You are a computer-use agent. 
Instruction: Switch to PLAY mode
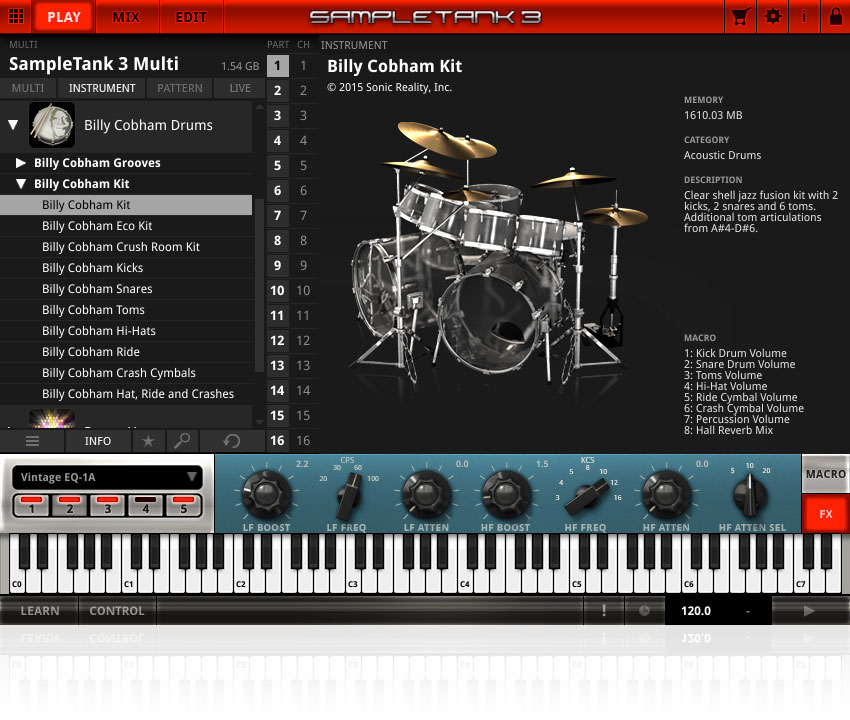coord(64,17)
